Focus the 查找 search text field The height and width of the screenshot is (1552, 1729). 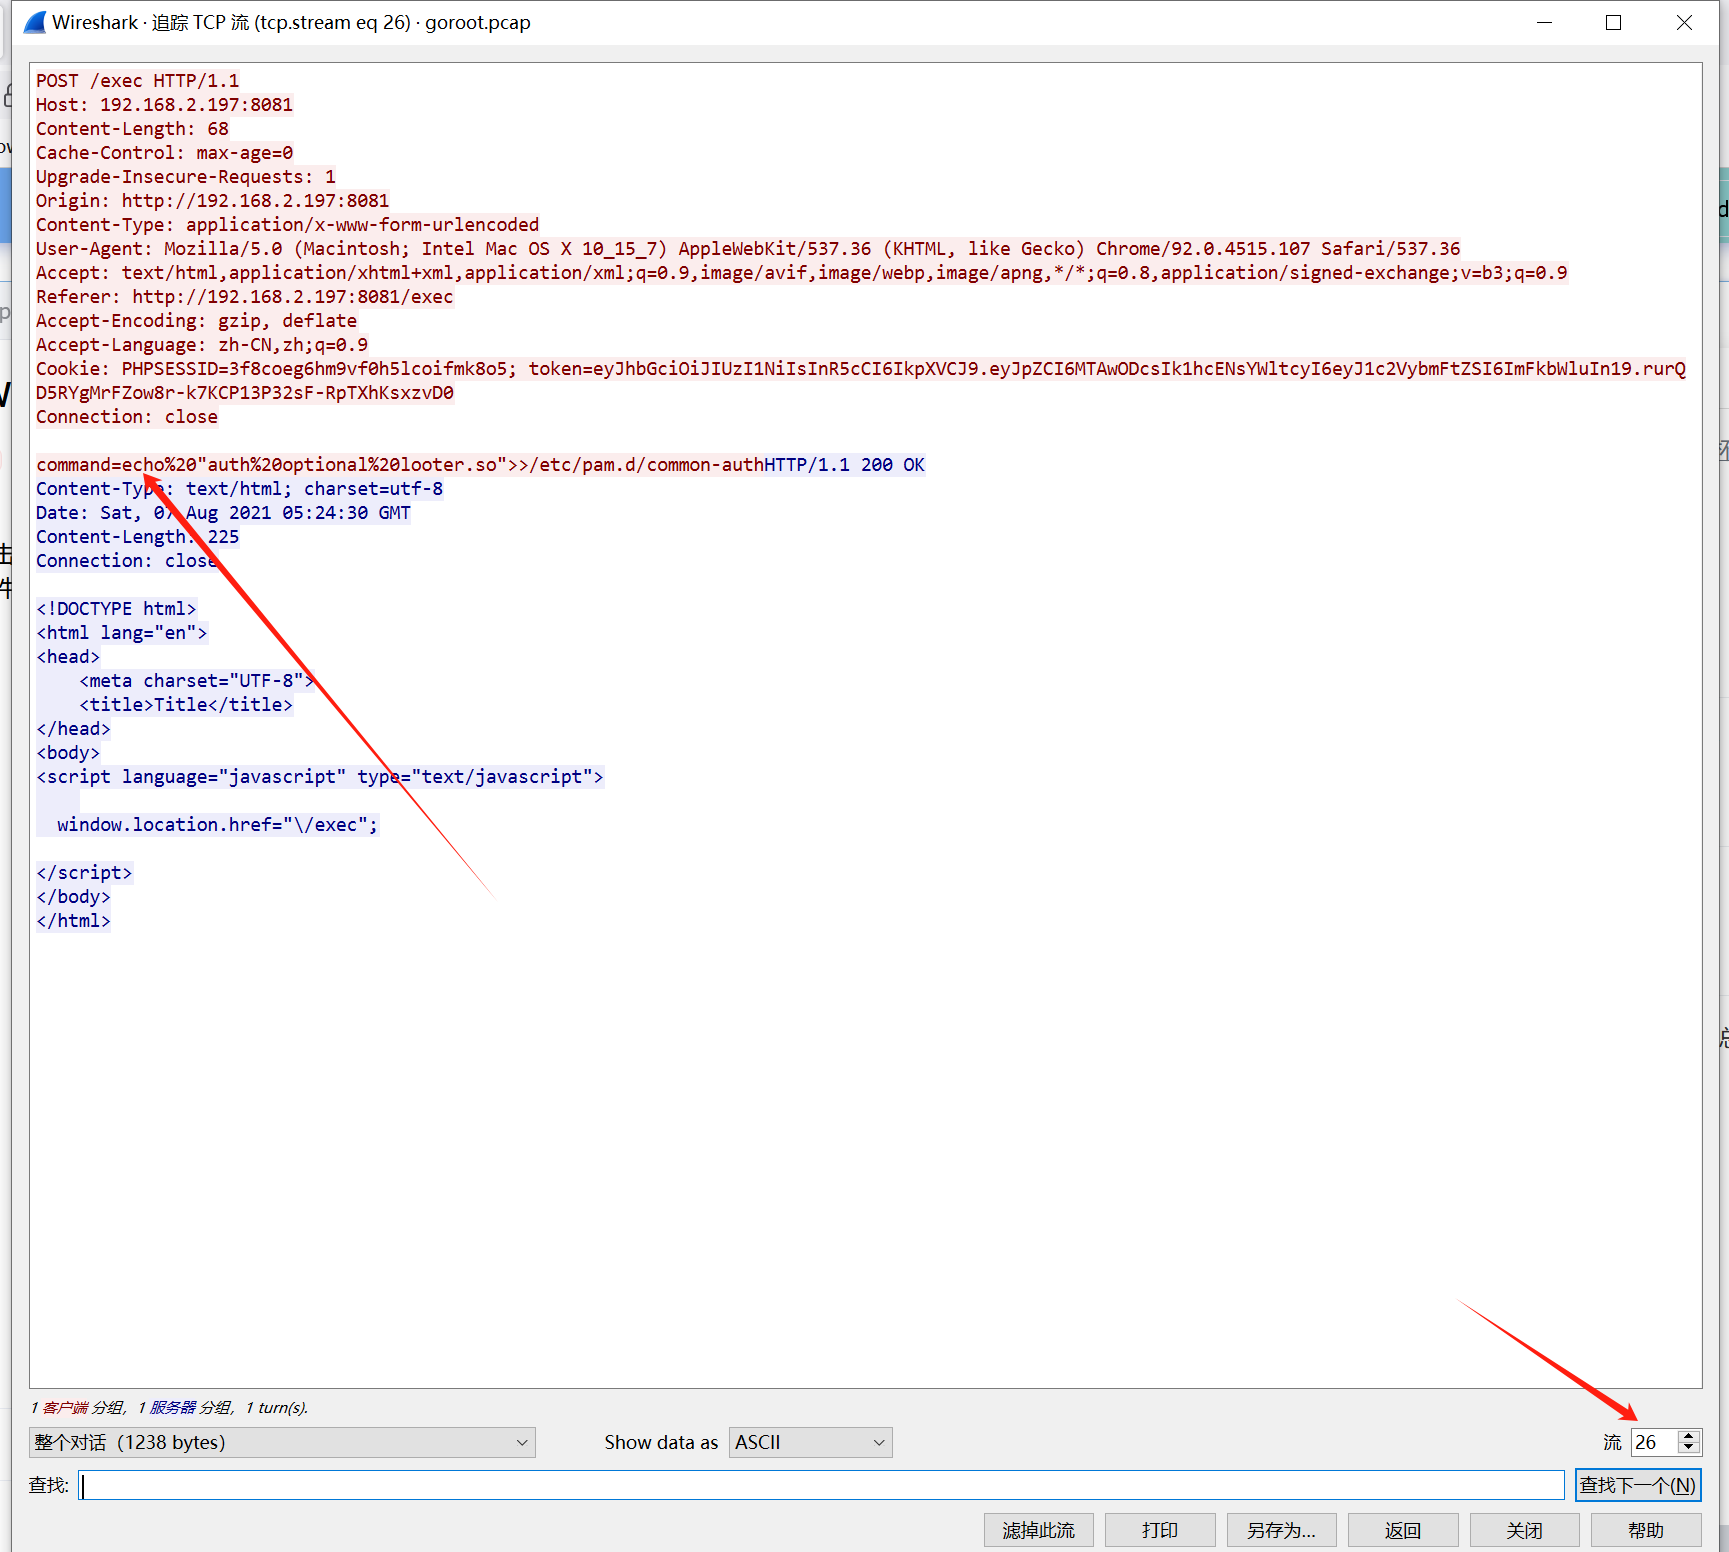tap(821, 1485)
